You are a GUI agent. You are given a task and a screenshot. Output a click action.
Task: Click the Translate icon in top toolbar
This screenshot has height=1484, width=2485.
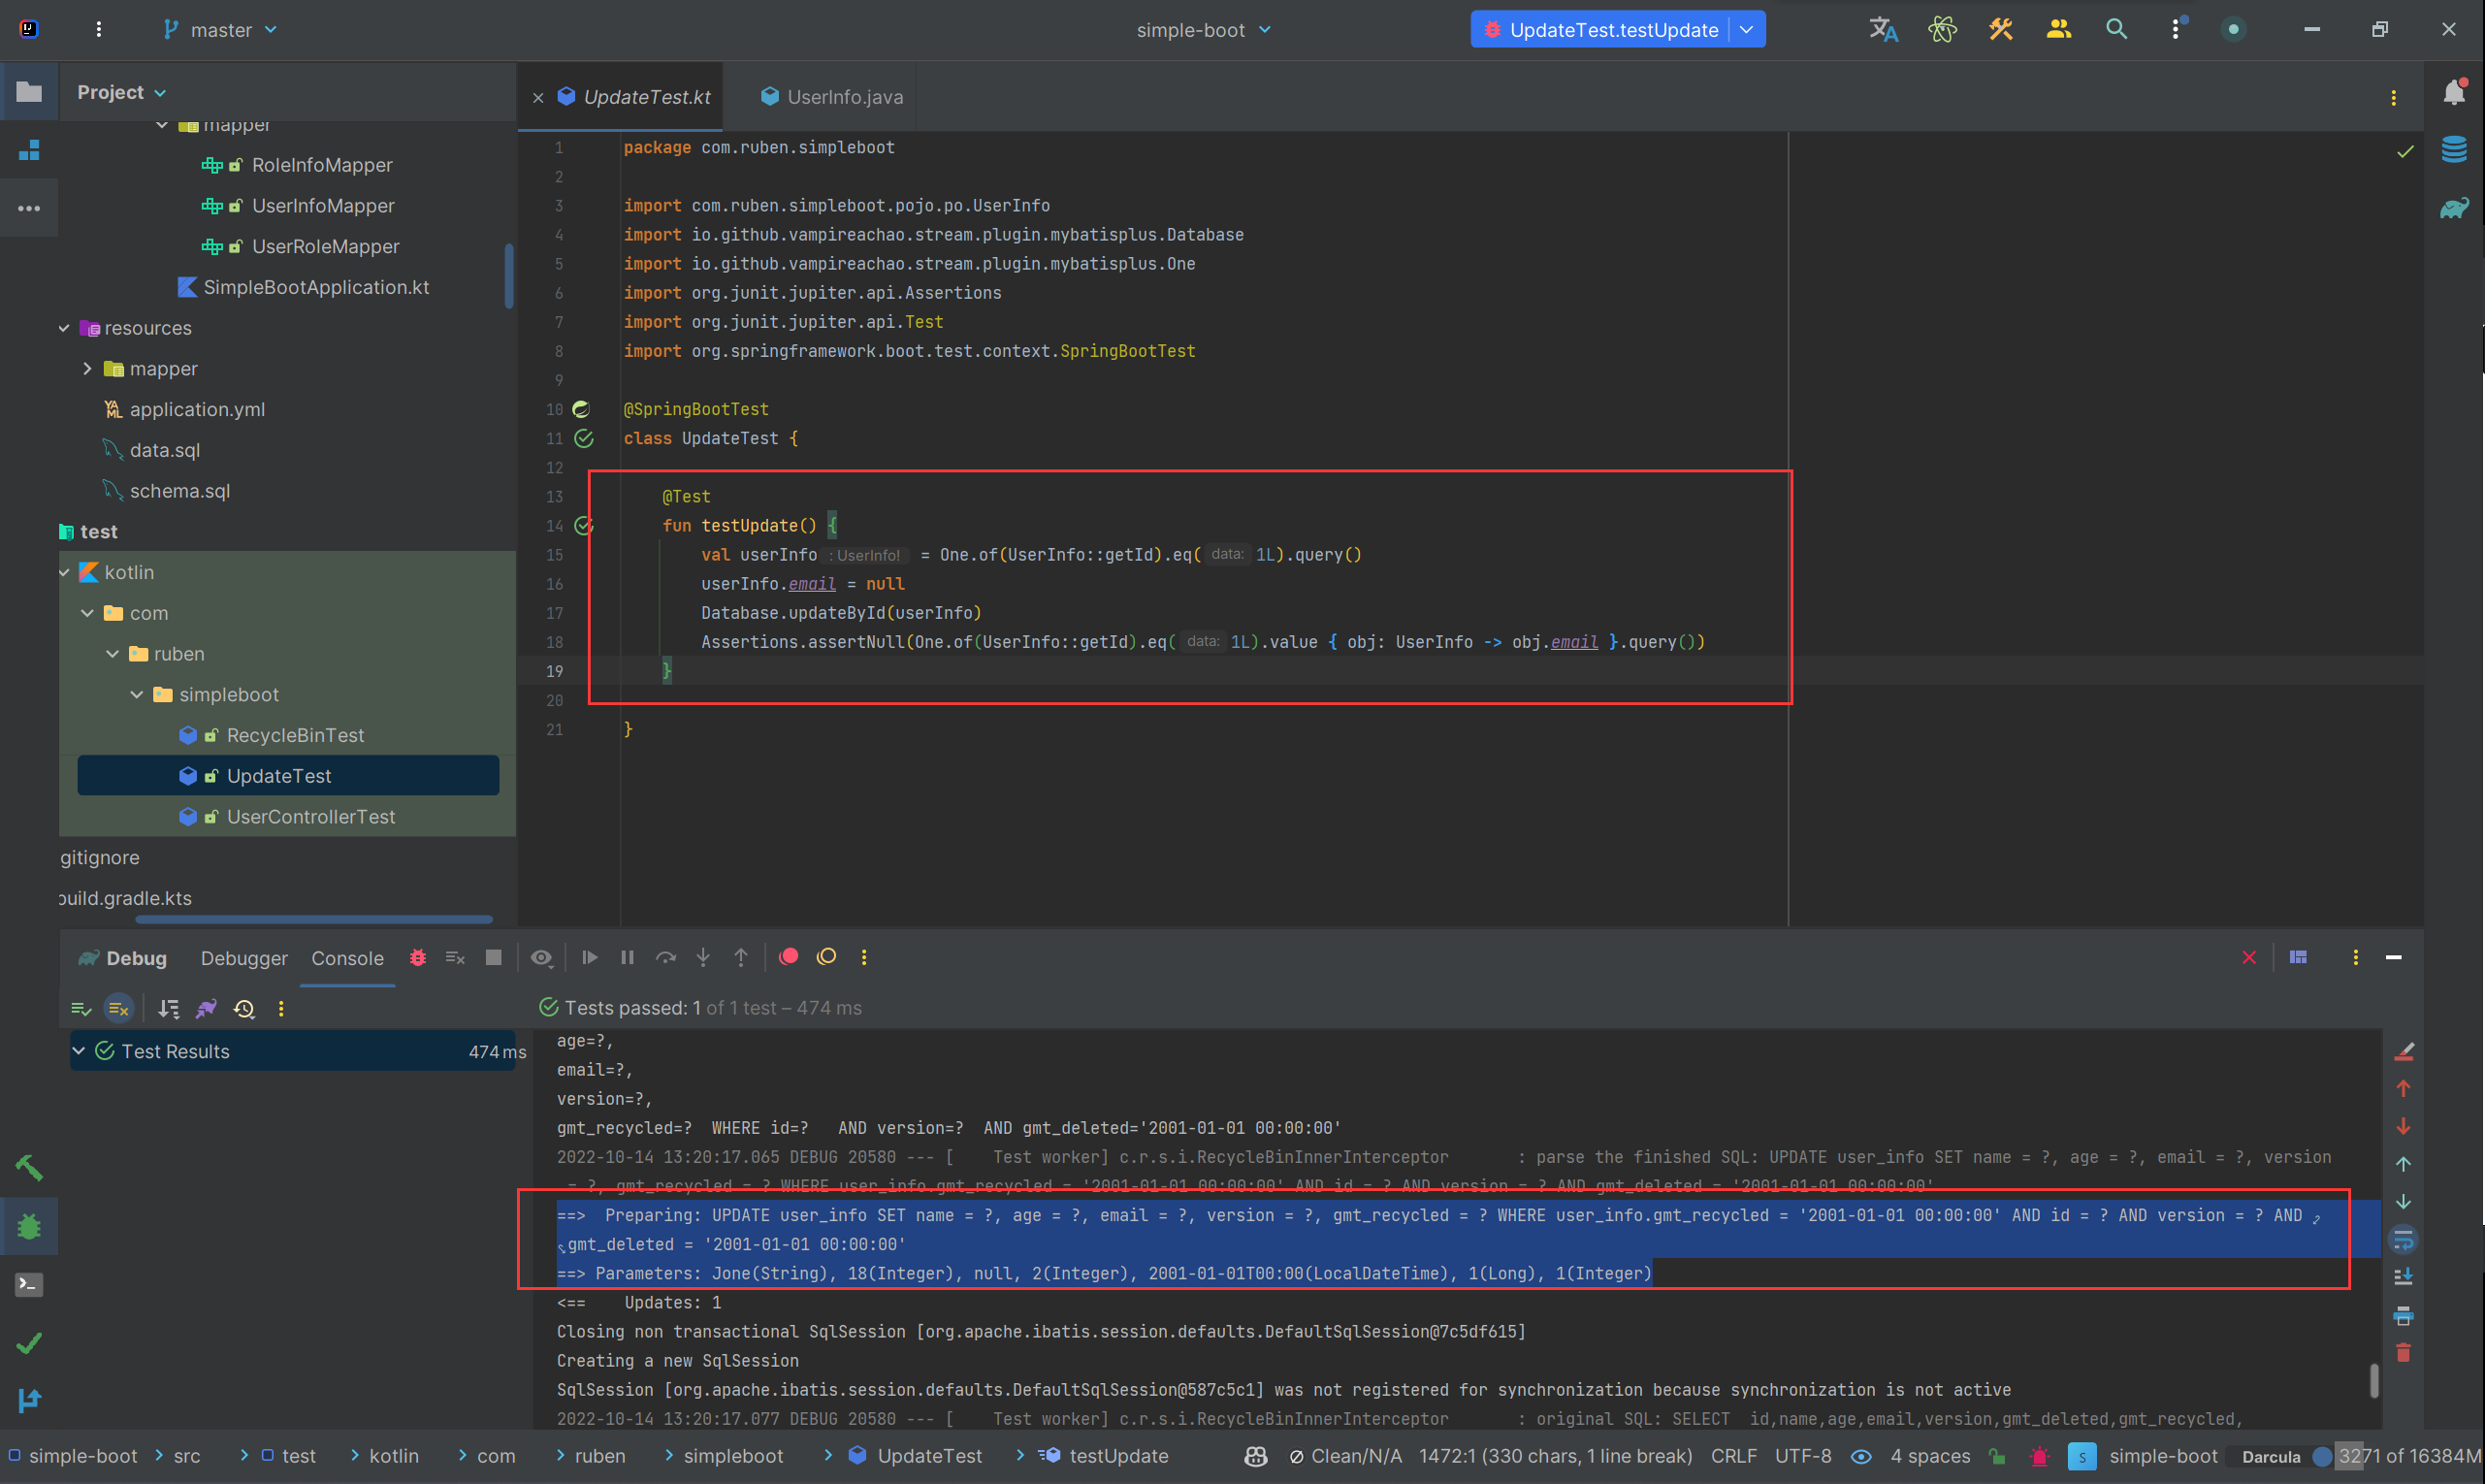pos(1883,29)
